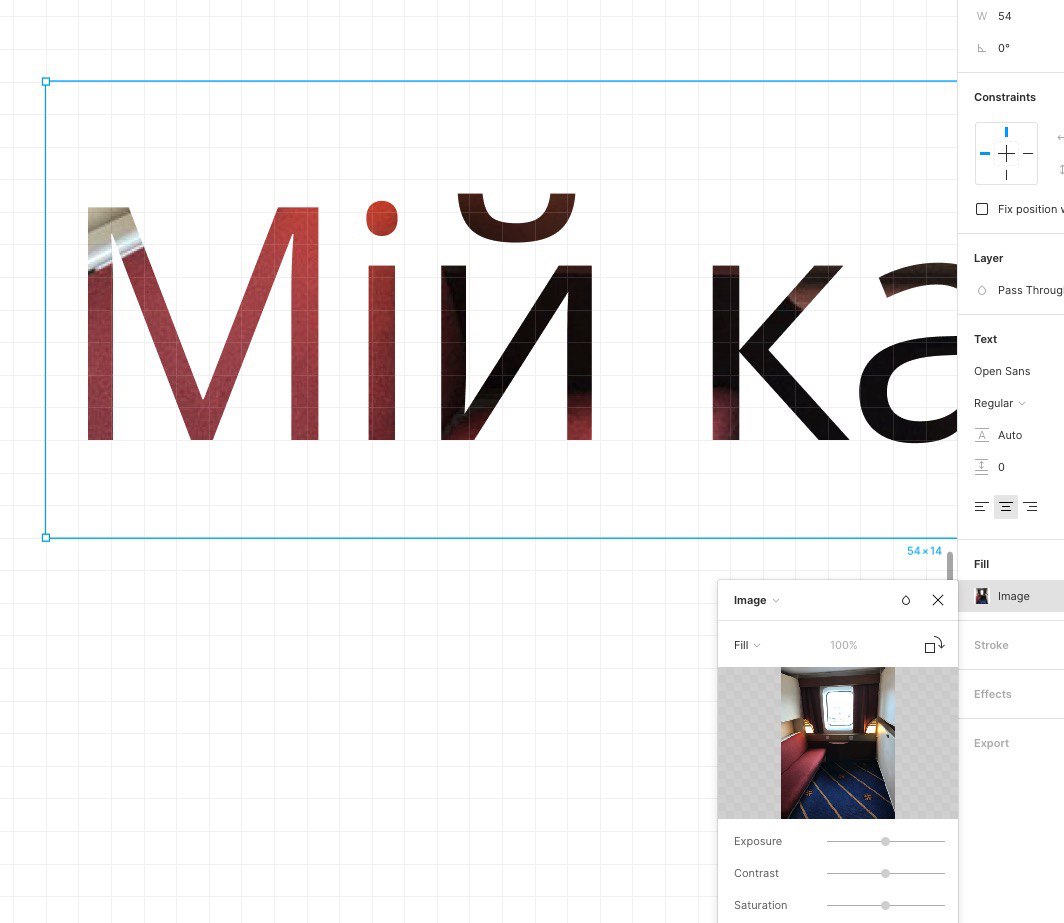Click the top-left selection handle
The image size is (1064, 923).
[x=46, y=81]
